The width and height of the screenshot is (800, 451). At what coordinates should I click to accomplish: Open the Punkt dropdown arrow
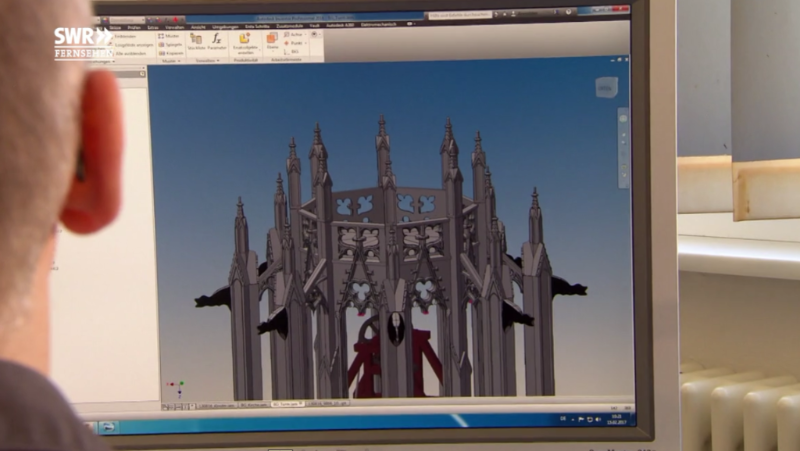click(306, 43)
